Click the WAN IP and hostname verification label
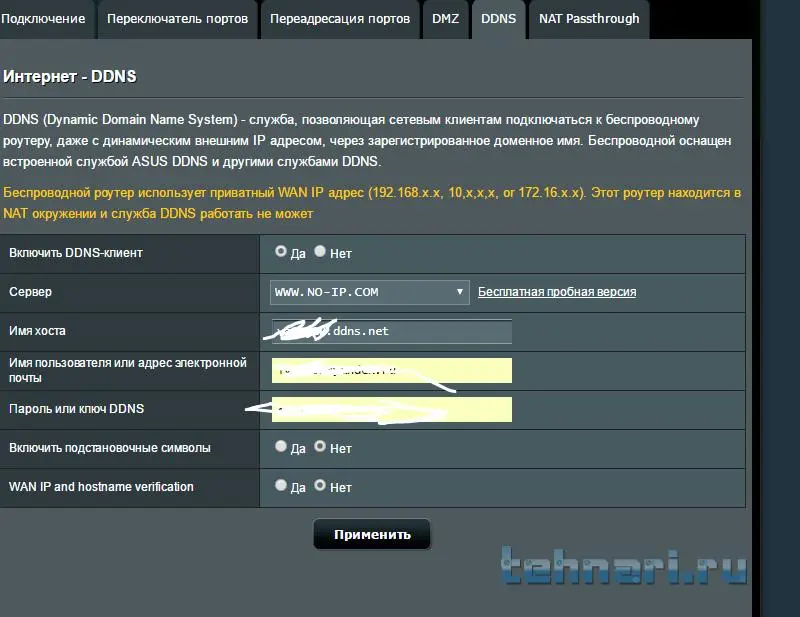Screen dimensions: 800x617 pos(101,487)
